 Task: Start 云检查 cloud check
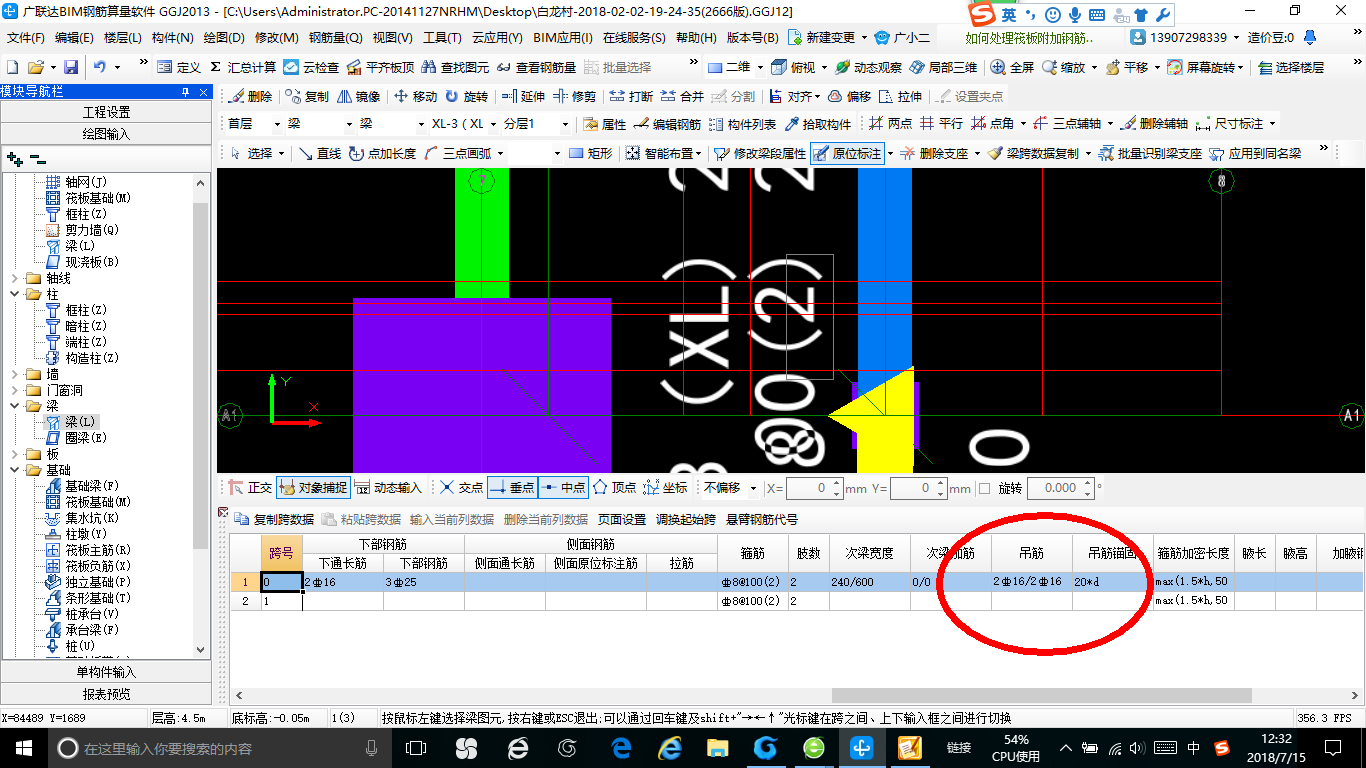pos(311,67)
